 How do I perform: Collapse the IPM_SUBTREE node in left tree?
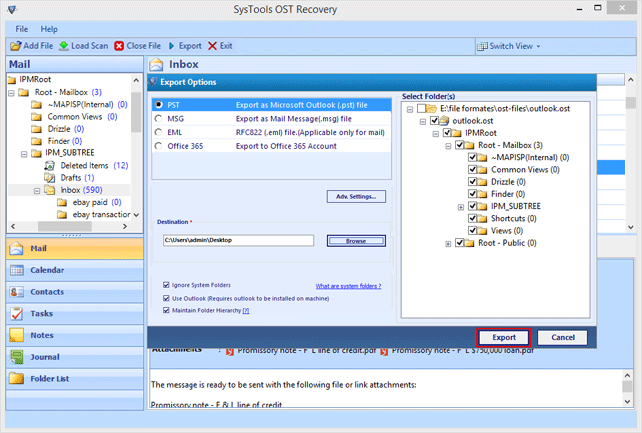24,154
